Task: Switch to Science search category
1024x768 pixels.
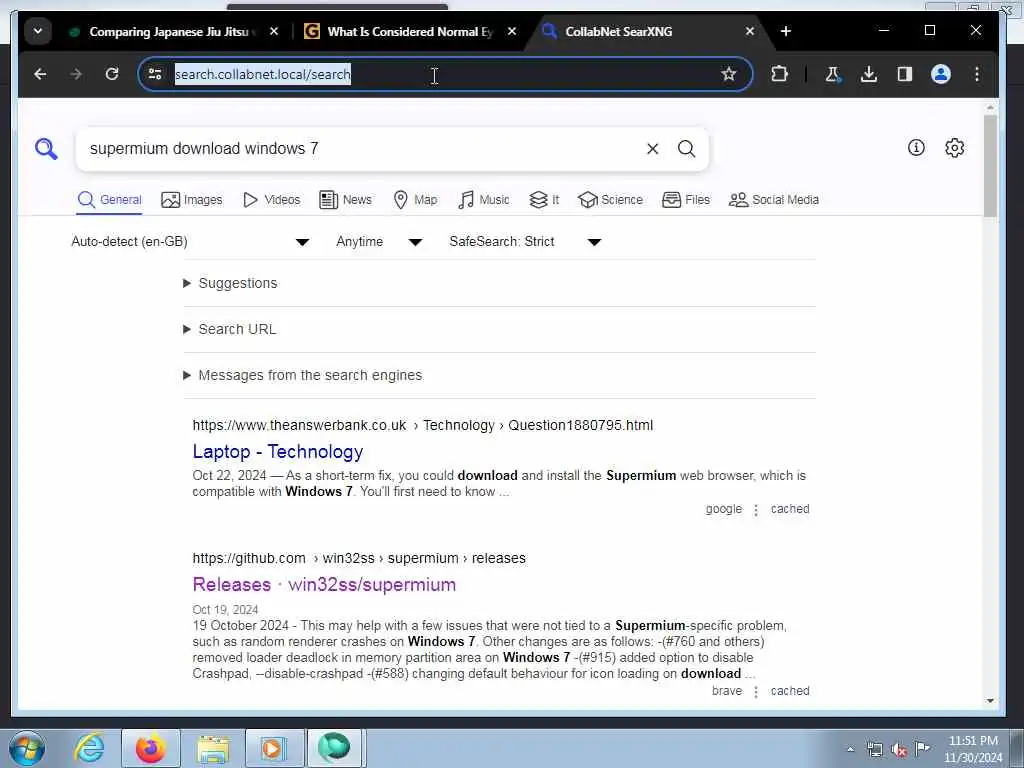Action: point(611,200)
